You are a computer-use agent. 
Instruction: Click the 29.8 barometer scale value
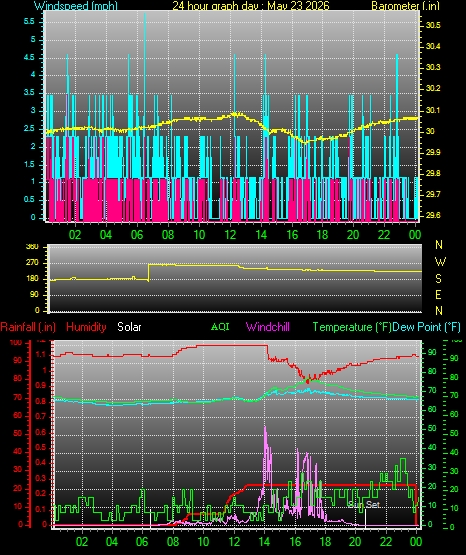pyautogui.click(x=433, y=173)
